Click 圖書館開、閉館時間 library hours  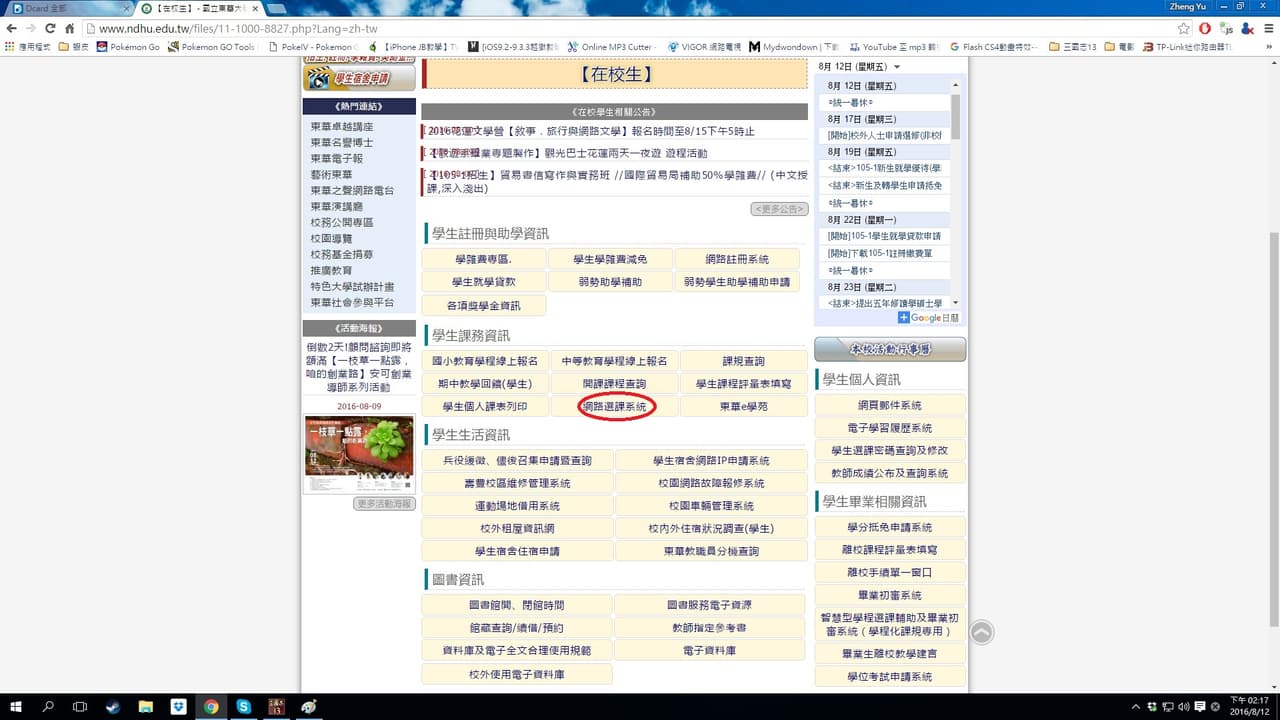pos(516,605)
